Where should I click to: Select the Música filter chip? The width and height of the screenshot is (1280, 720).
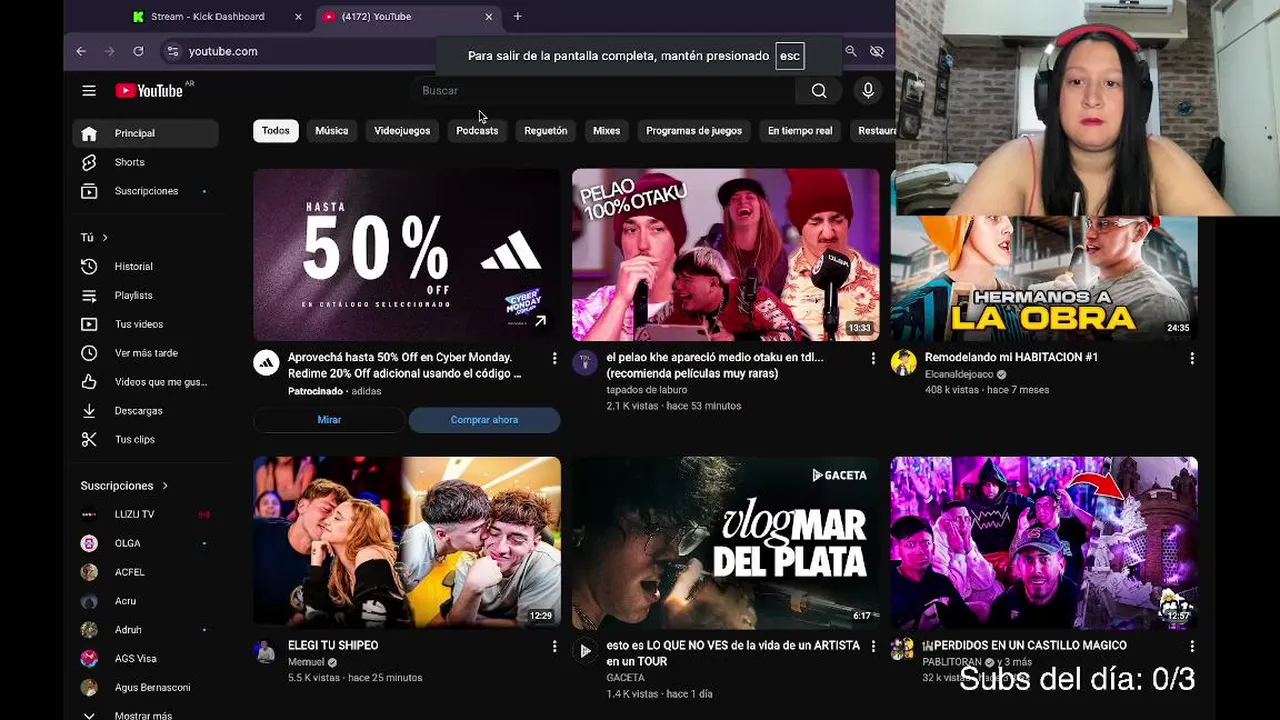point(332,131)
